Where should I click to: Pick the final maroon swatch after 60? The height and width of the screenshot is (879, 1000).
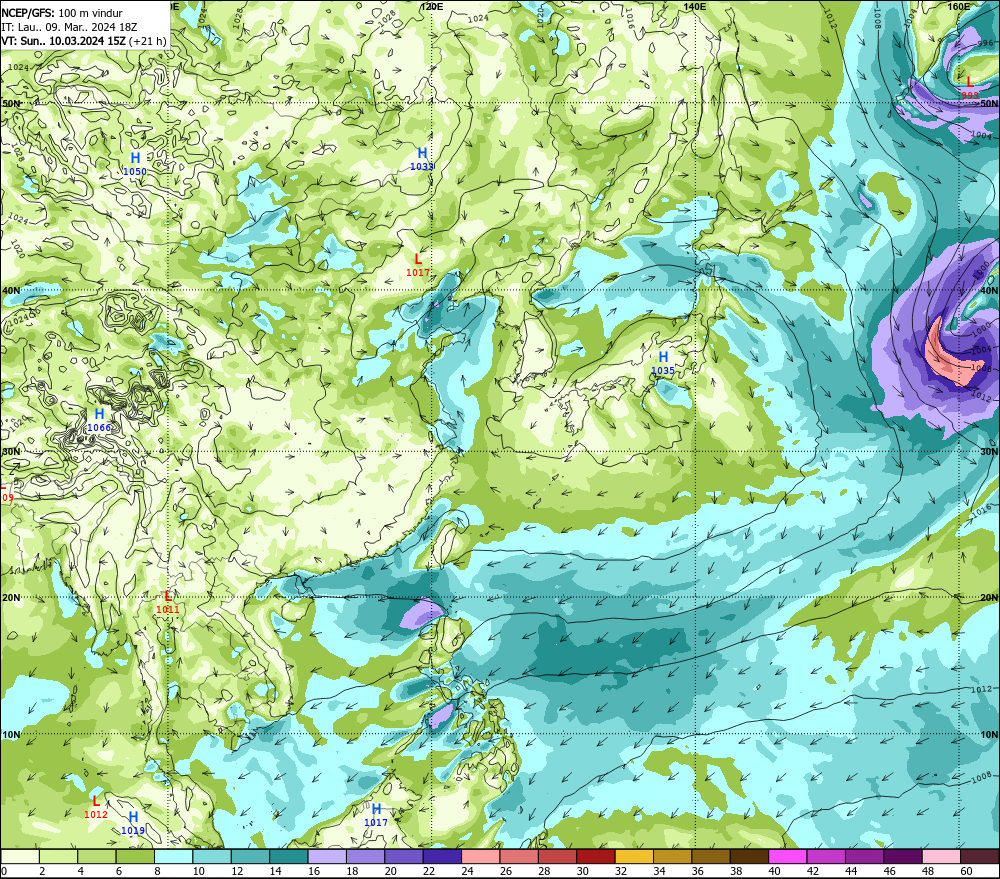click(x=980, y=856)
